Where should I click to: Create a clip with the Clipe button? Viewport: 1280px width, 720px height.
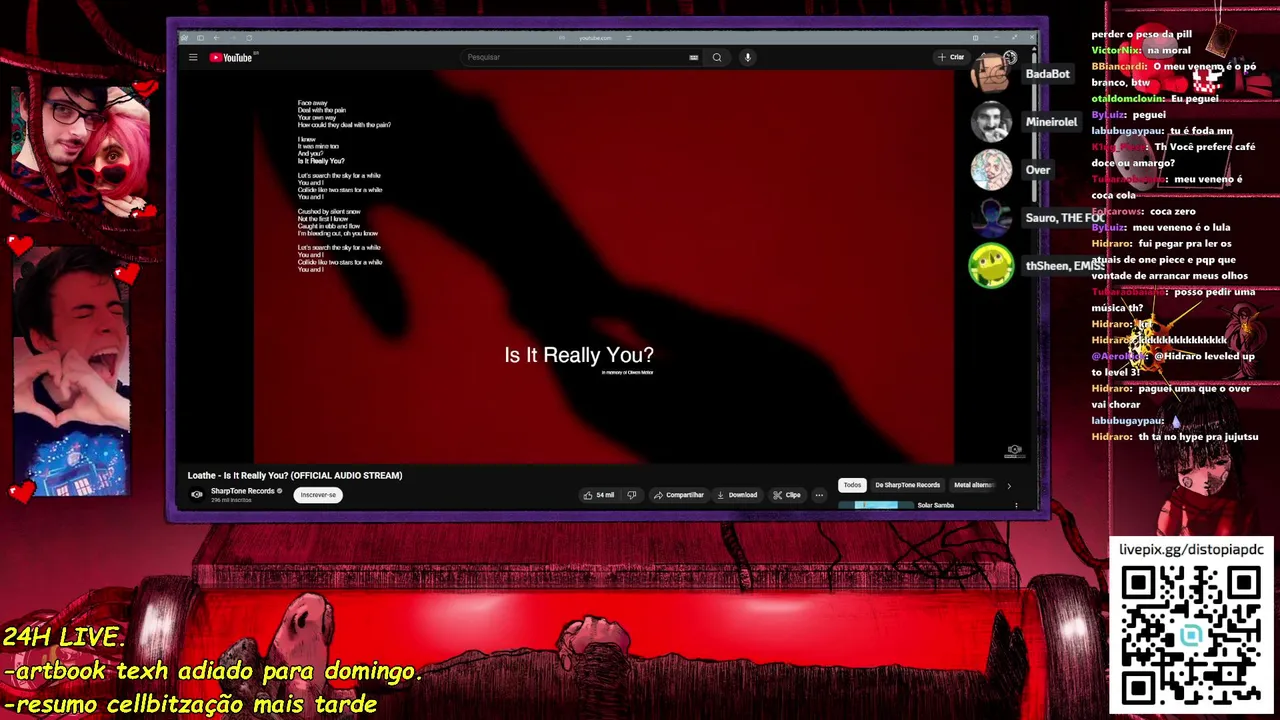pos(786,495)
